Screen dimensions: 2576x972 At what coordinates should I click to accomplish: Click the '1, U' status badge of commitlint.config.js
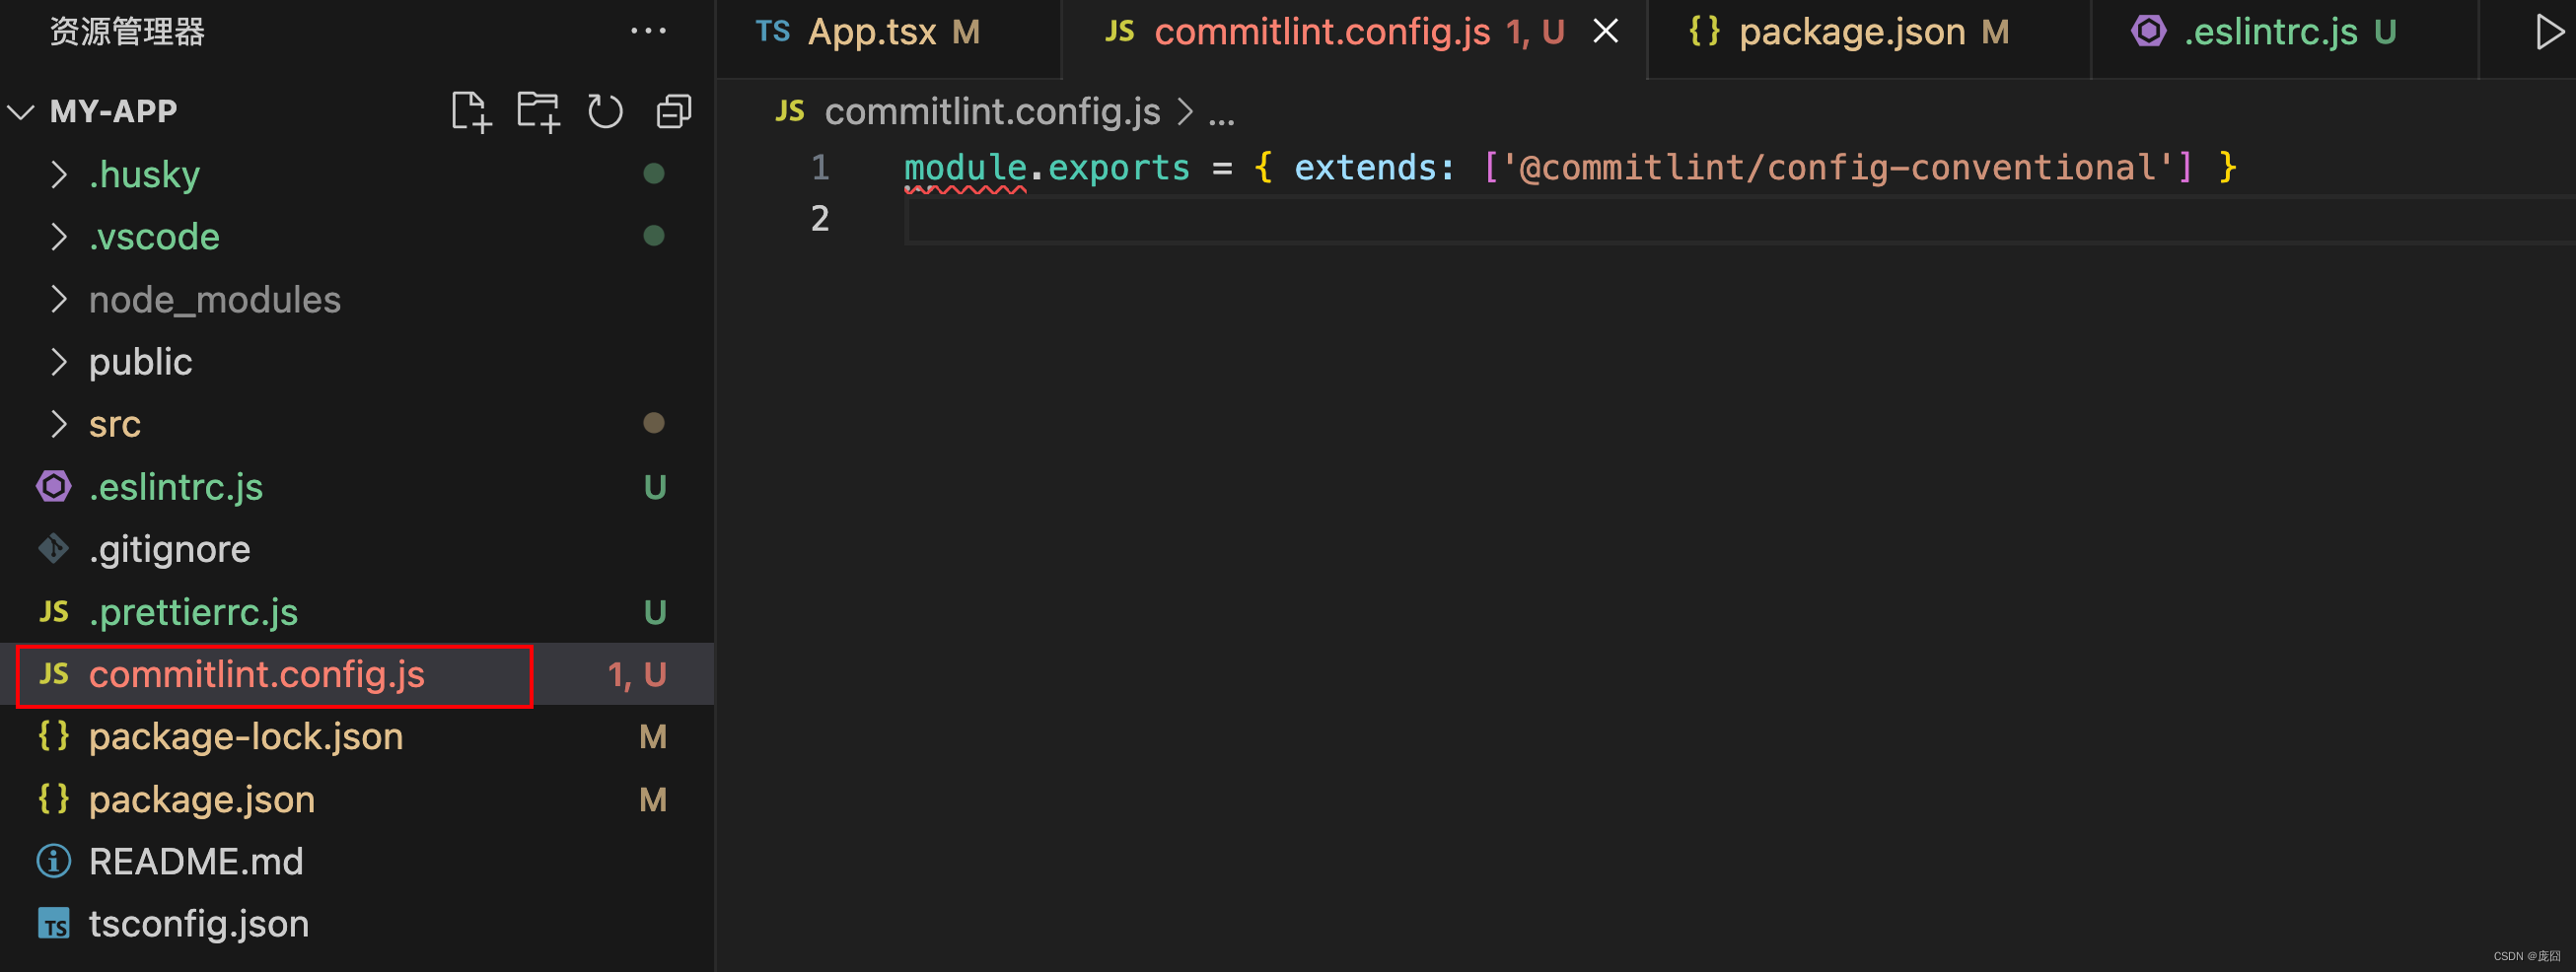637,674
